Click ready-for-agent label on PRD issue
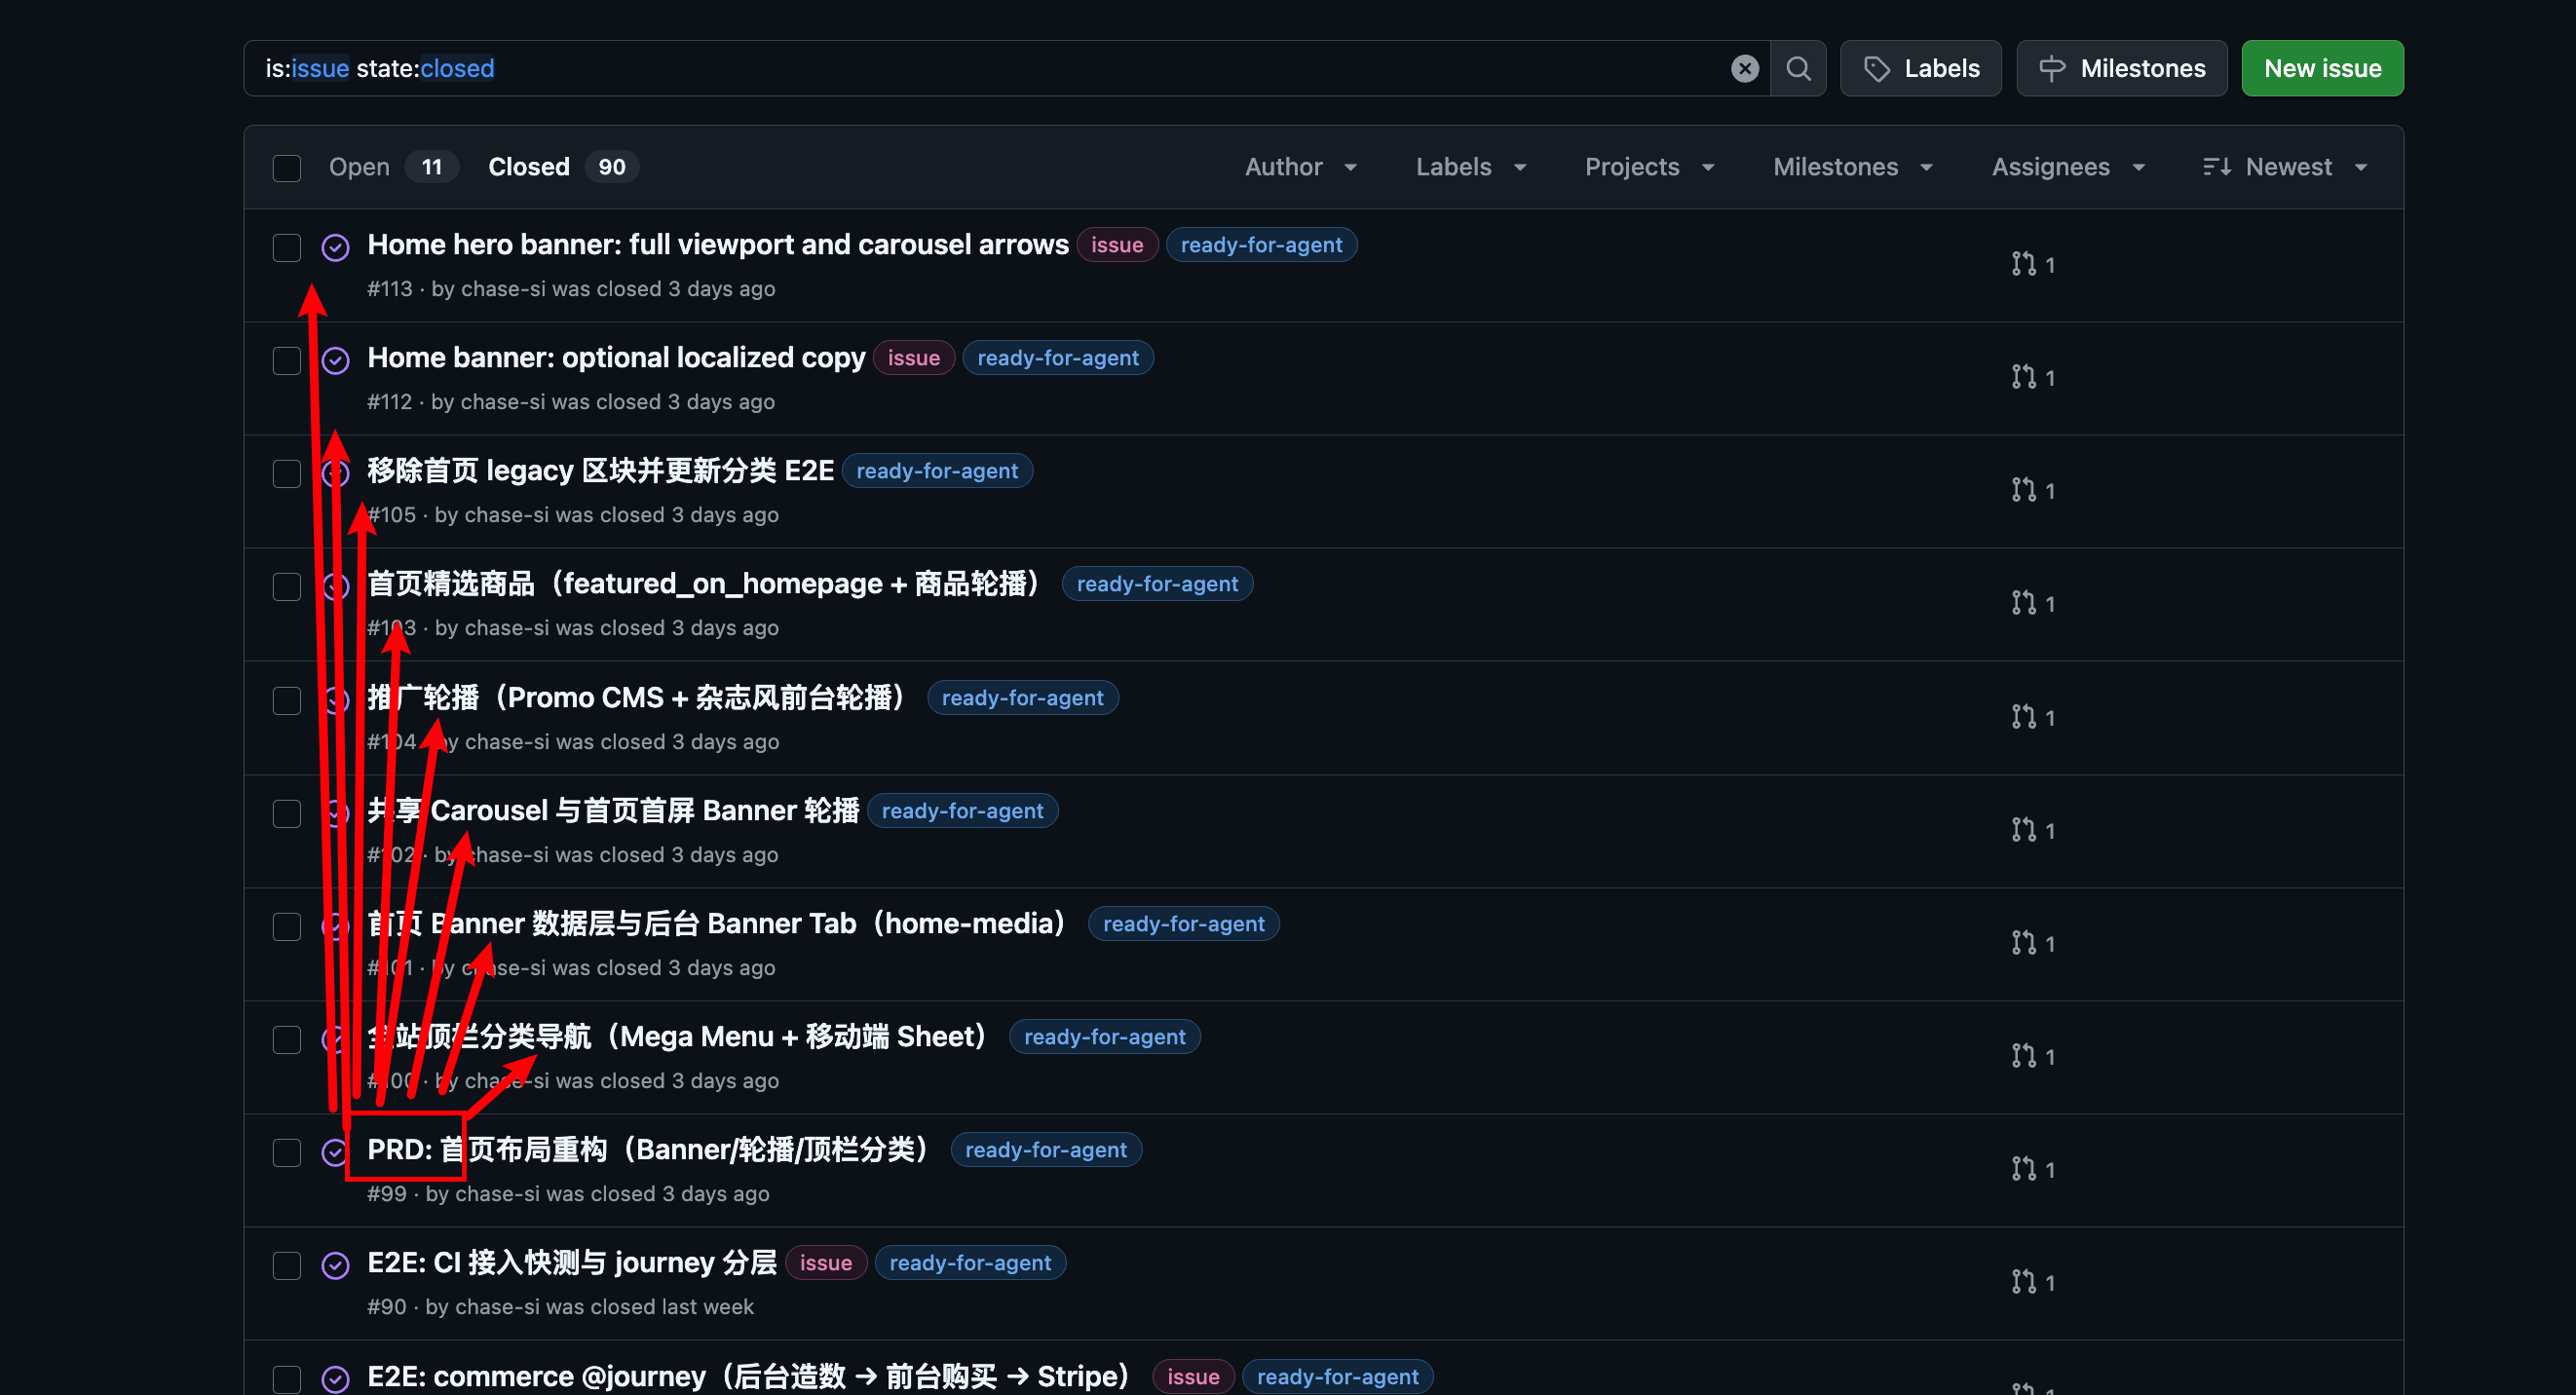 [1046, 1150]
